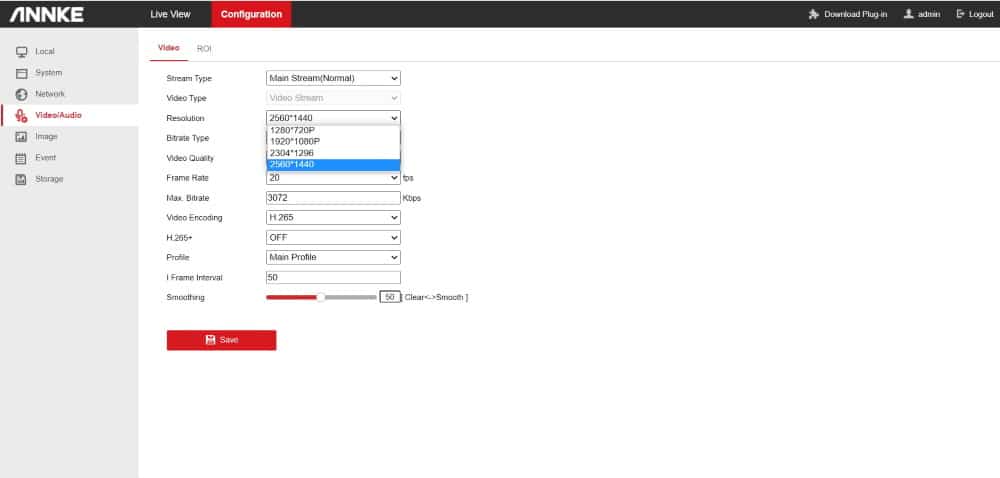Click the Video/Audio sidebar icon
The width and height of the screenshot is (1000, 478).
[x=21, y=116]
